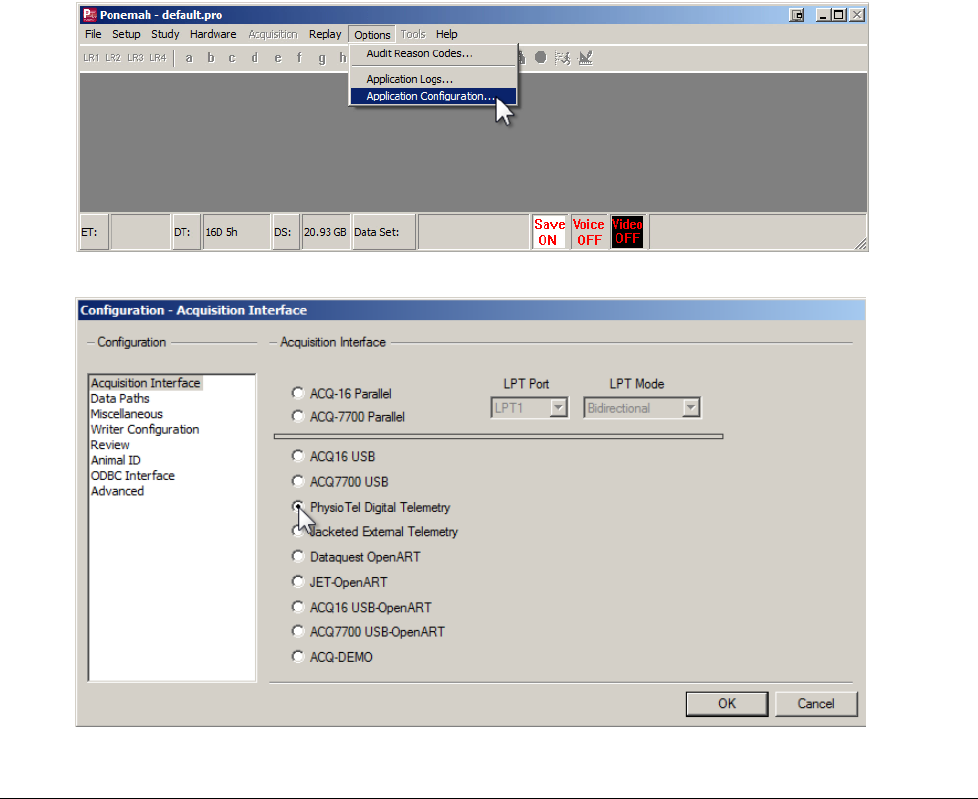978x799 pixels.
Task: Select Writer Configuration in list
Action: 145,430
